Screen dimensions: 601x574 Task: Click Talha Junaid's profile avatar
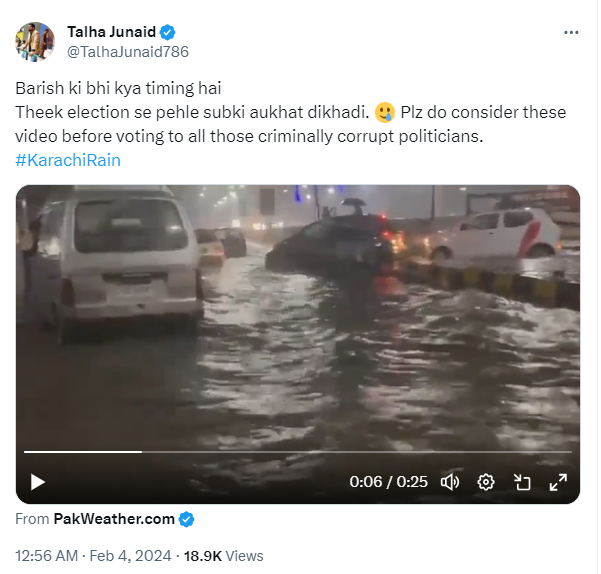click(x=35, y=42)
